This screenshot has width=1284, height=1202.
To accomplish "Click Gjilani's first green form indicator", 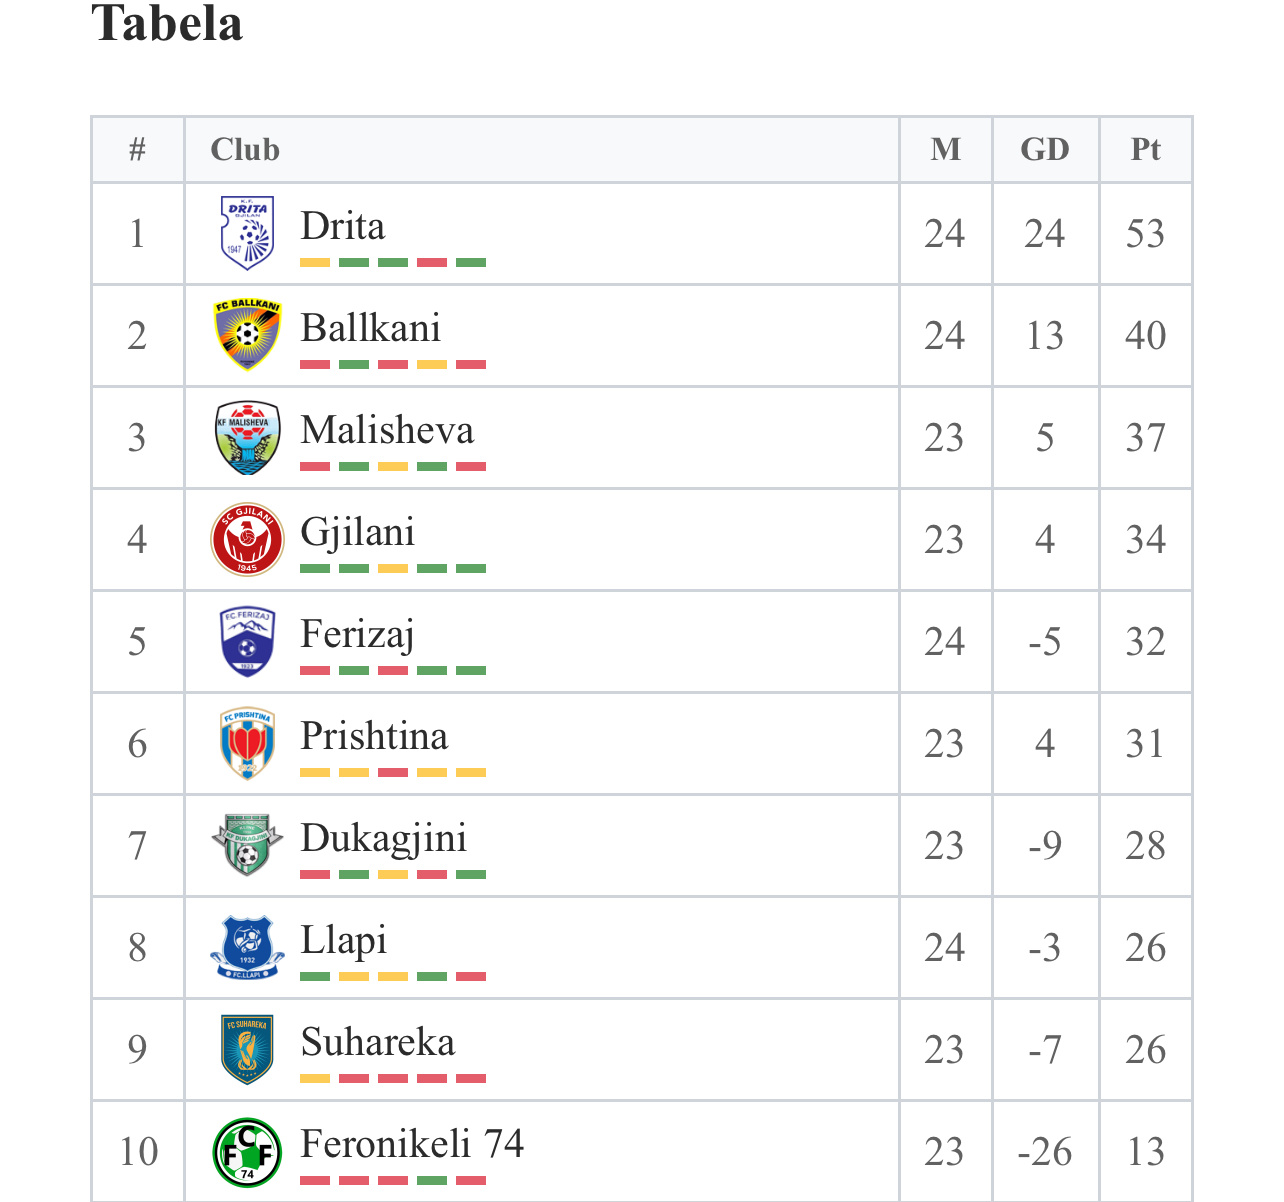I will pyautogui.click(x=315, y=569).
